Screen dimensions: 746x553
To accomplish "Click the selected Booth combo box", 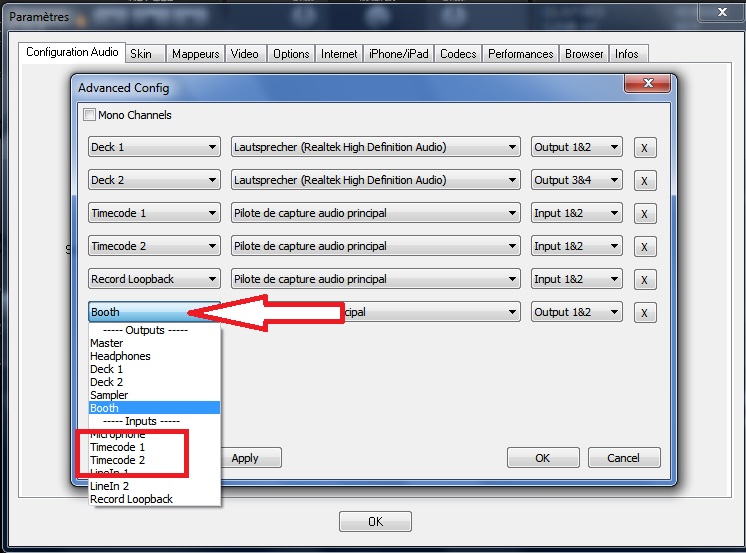I will click(x=154, y=312).
